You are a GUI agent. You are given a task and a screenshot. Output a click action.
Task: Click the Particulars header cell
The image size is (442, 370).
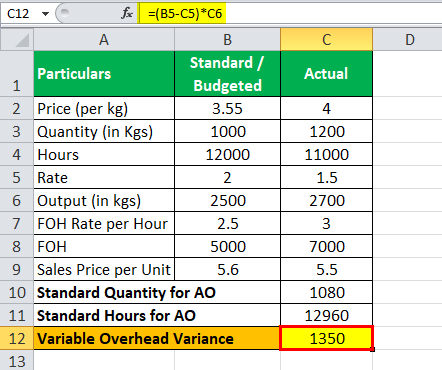pyautogui.click(x=104, y=74)
